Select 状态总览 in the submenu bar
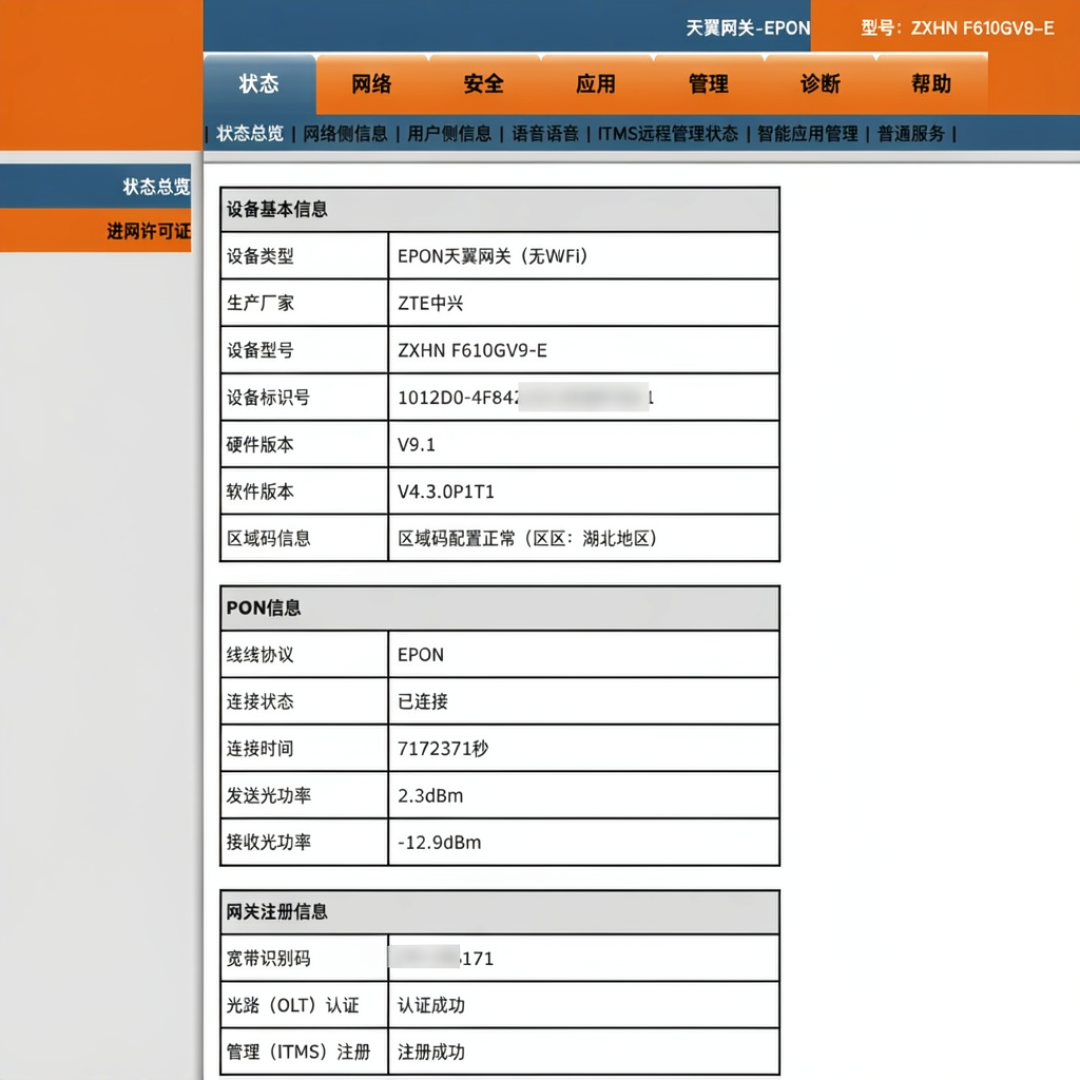 250,134
